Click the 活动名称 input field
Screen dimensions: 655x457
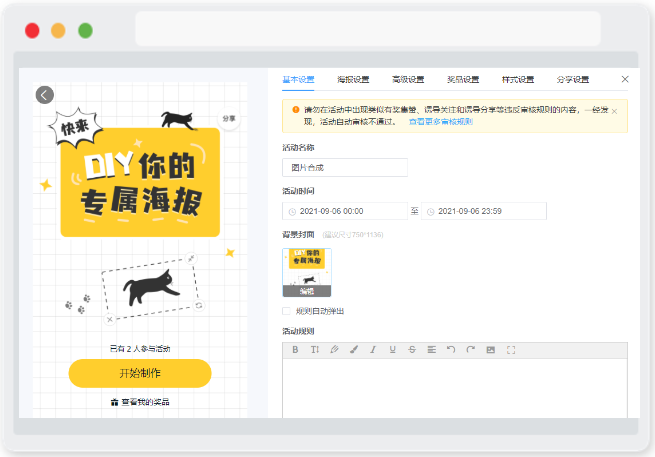(x=345, y=168)
